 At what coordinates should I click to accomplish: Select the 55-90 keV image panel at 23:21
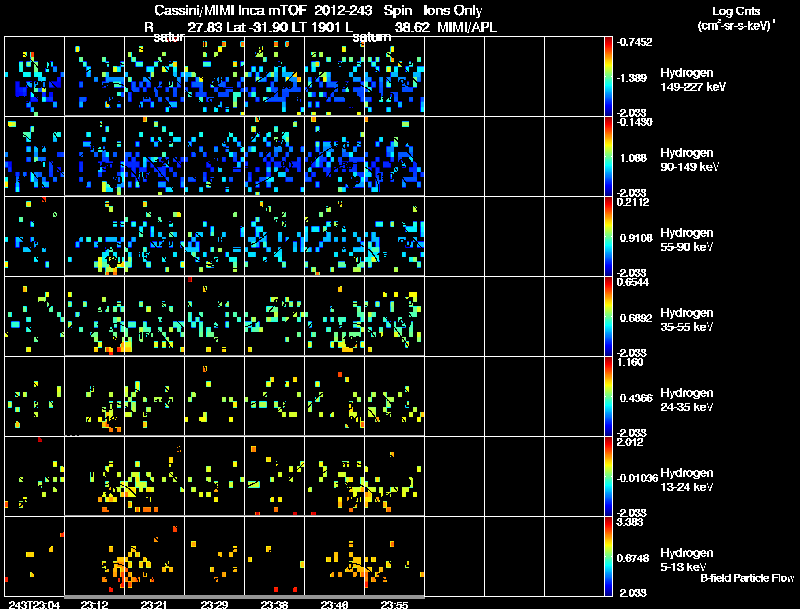click(x=155, y=237)
